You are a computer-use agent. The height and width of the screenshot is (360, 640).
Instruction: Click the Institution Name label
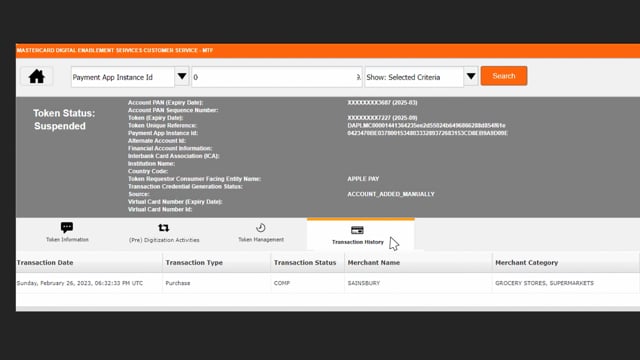coord(151,164)
